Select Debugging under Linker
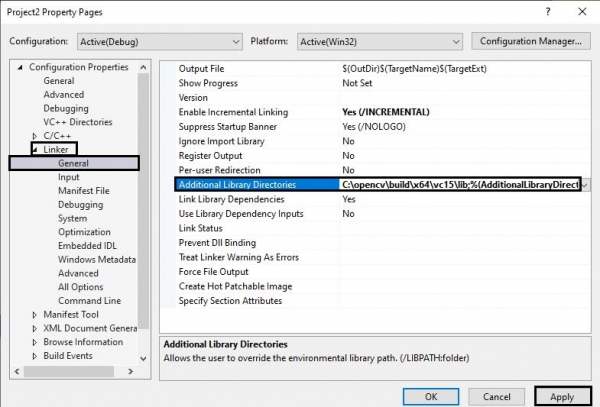 tap(81, 205)
